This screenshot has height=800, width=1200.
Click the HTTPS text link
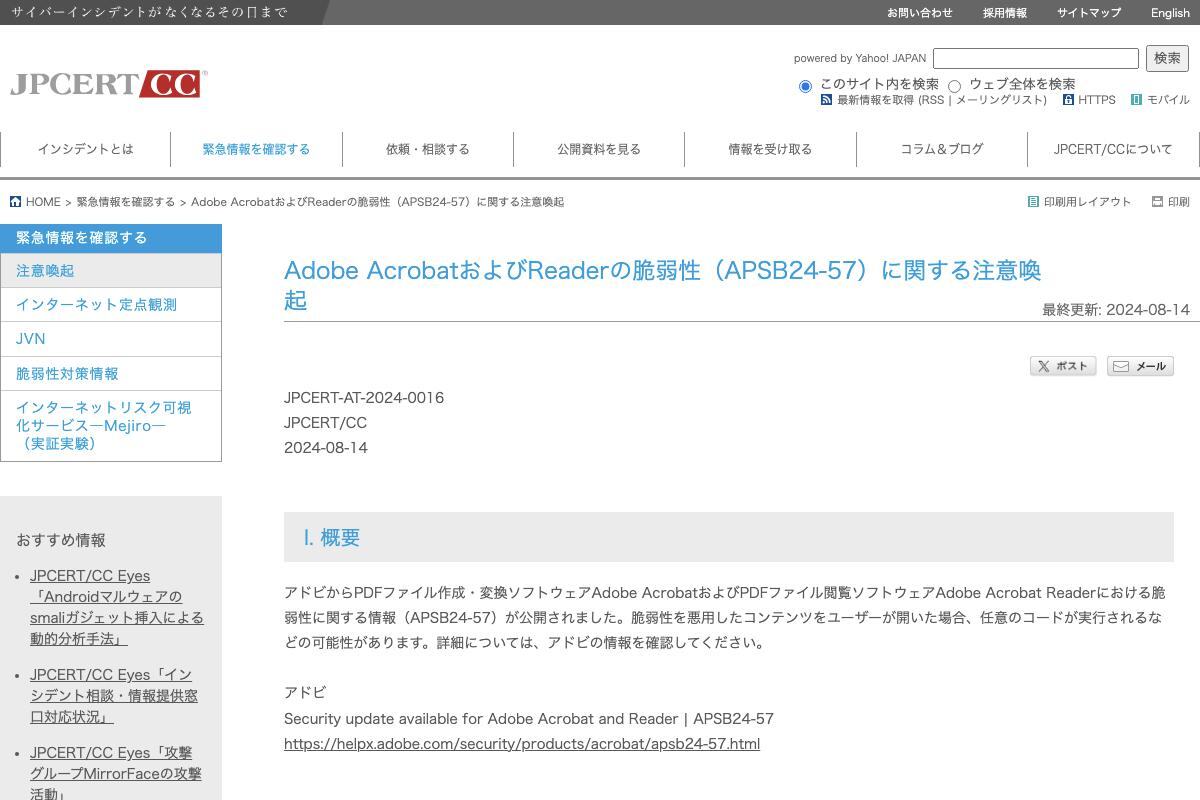point(1097,100)
